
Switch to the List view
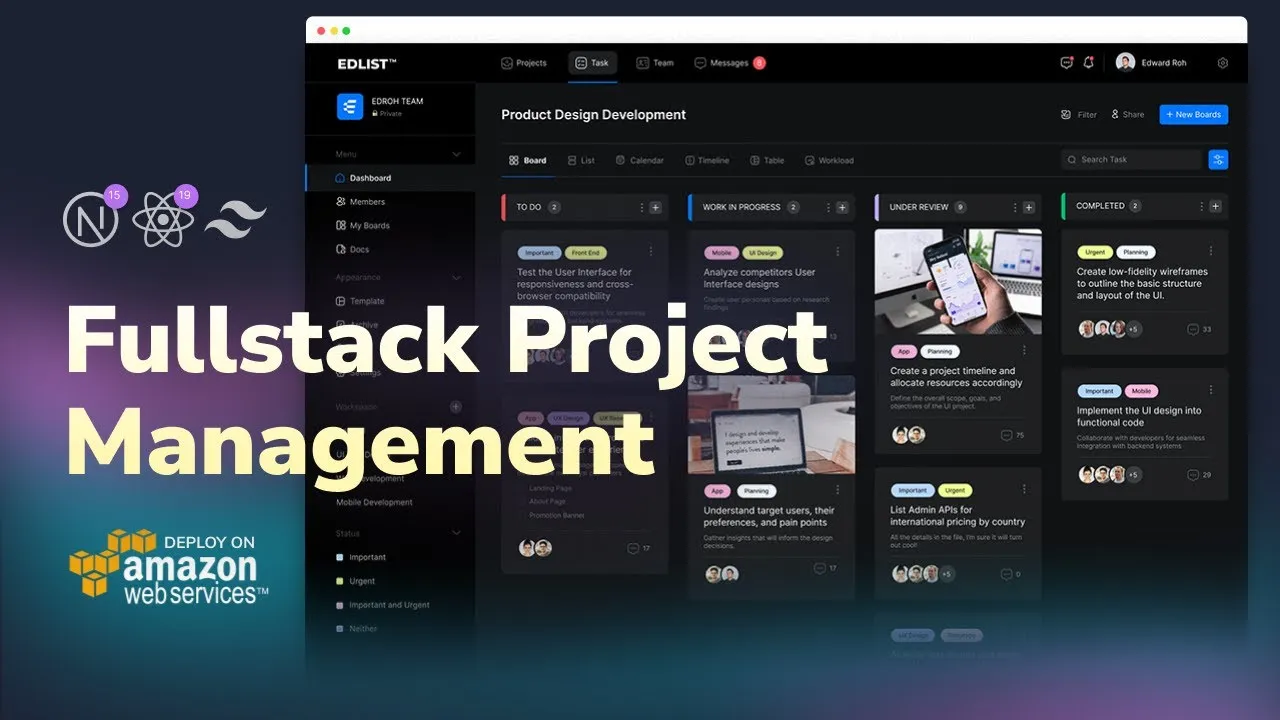tap(581, 160)
